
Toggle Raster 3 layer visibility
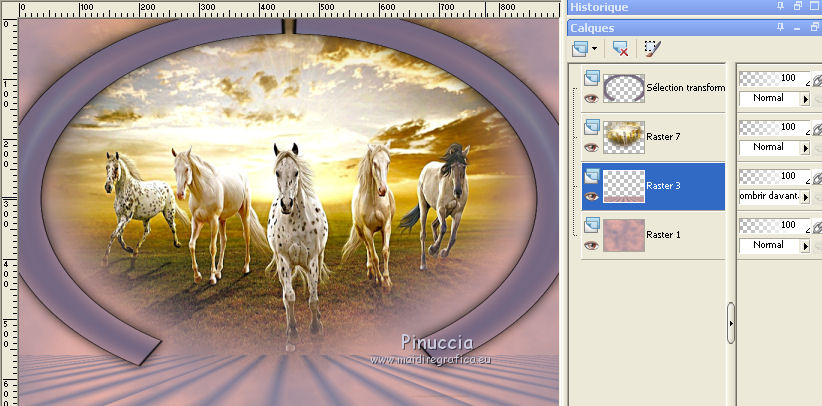(x=591, y=196)
